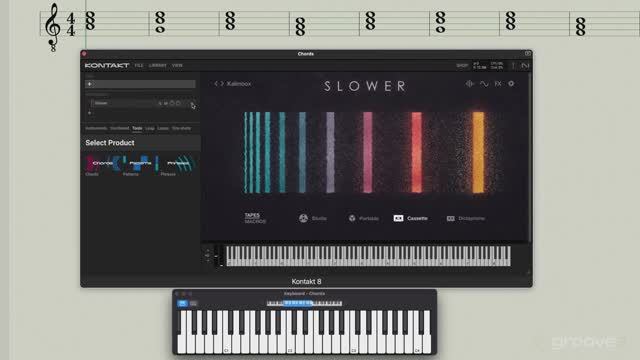Open the SHOP button in Kontakt header

tap(462, 65)
